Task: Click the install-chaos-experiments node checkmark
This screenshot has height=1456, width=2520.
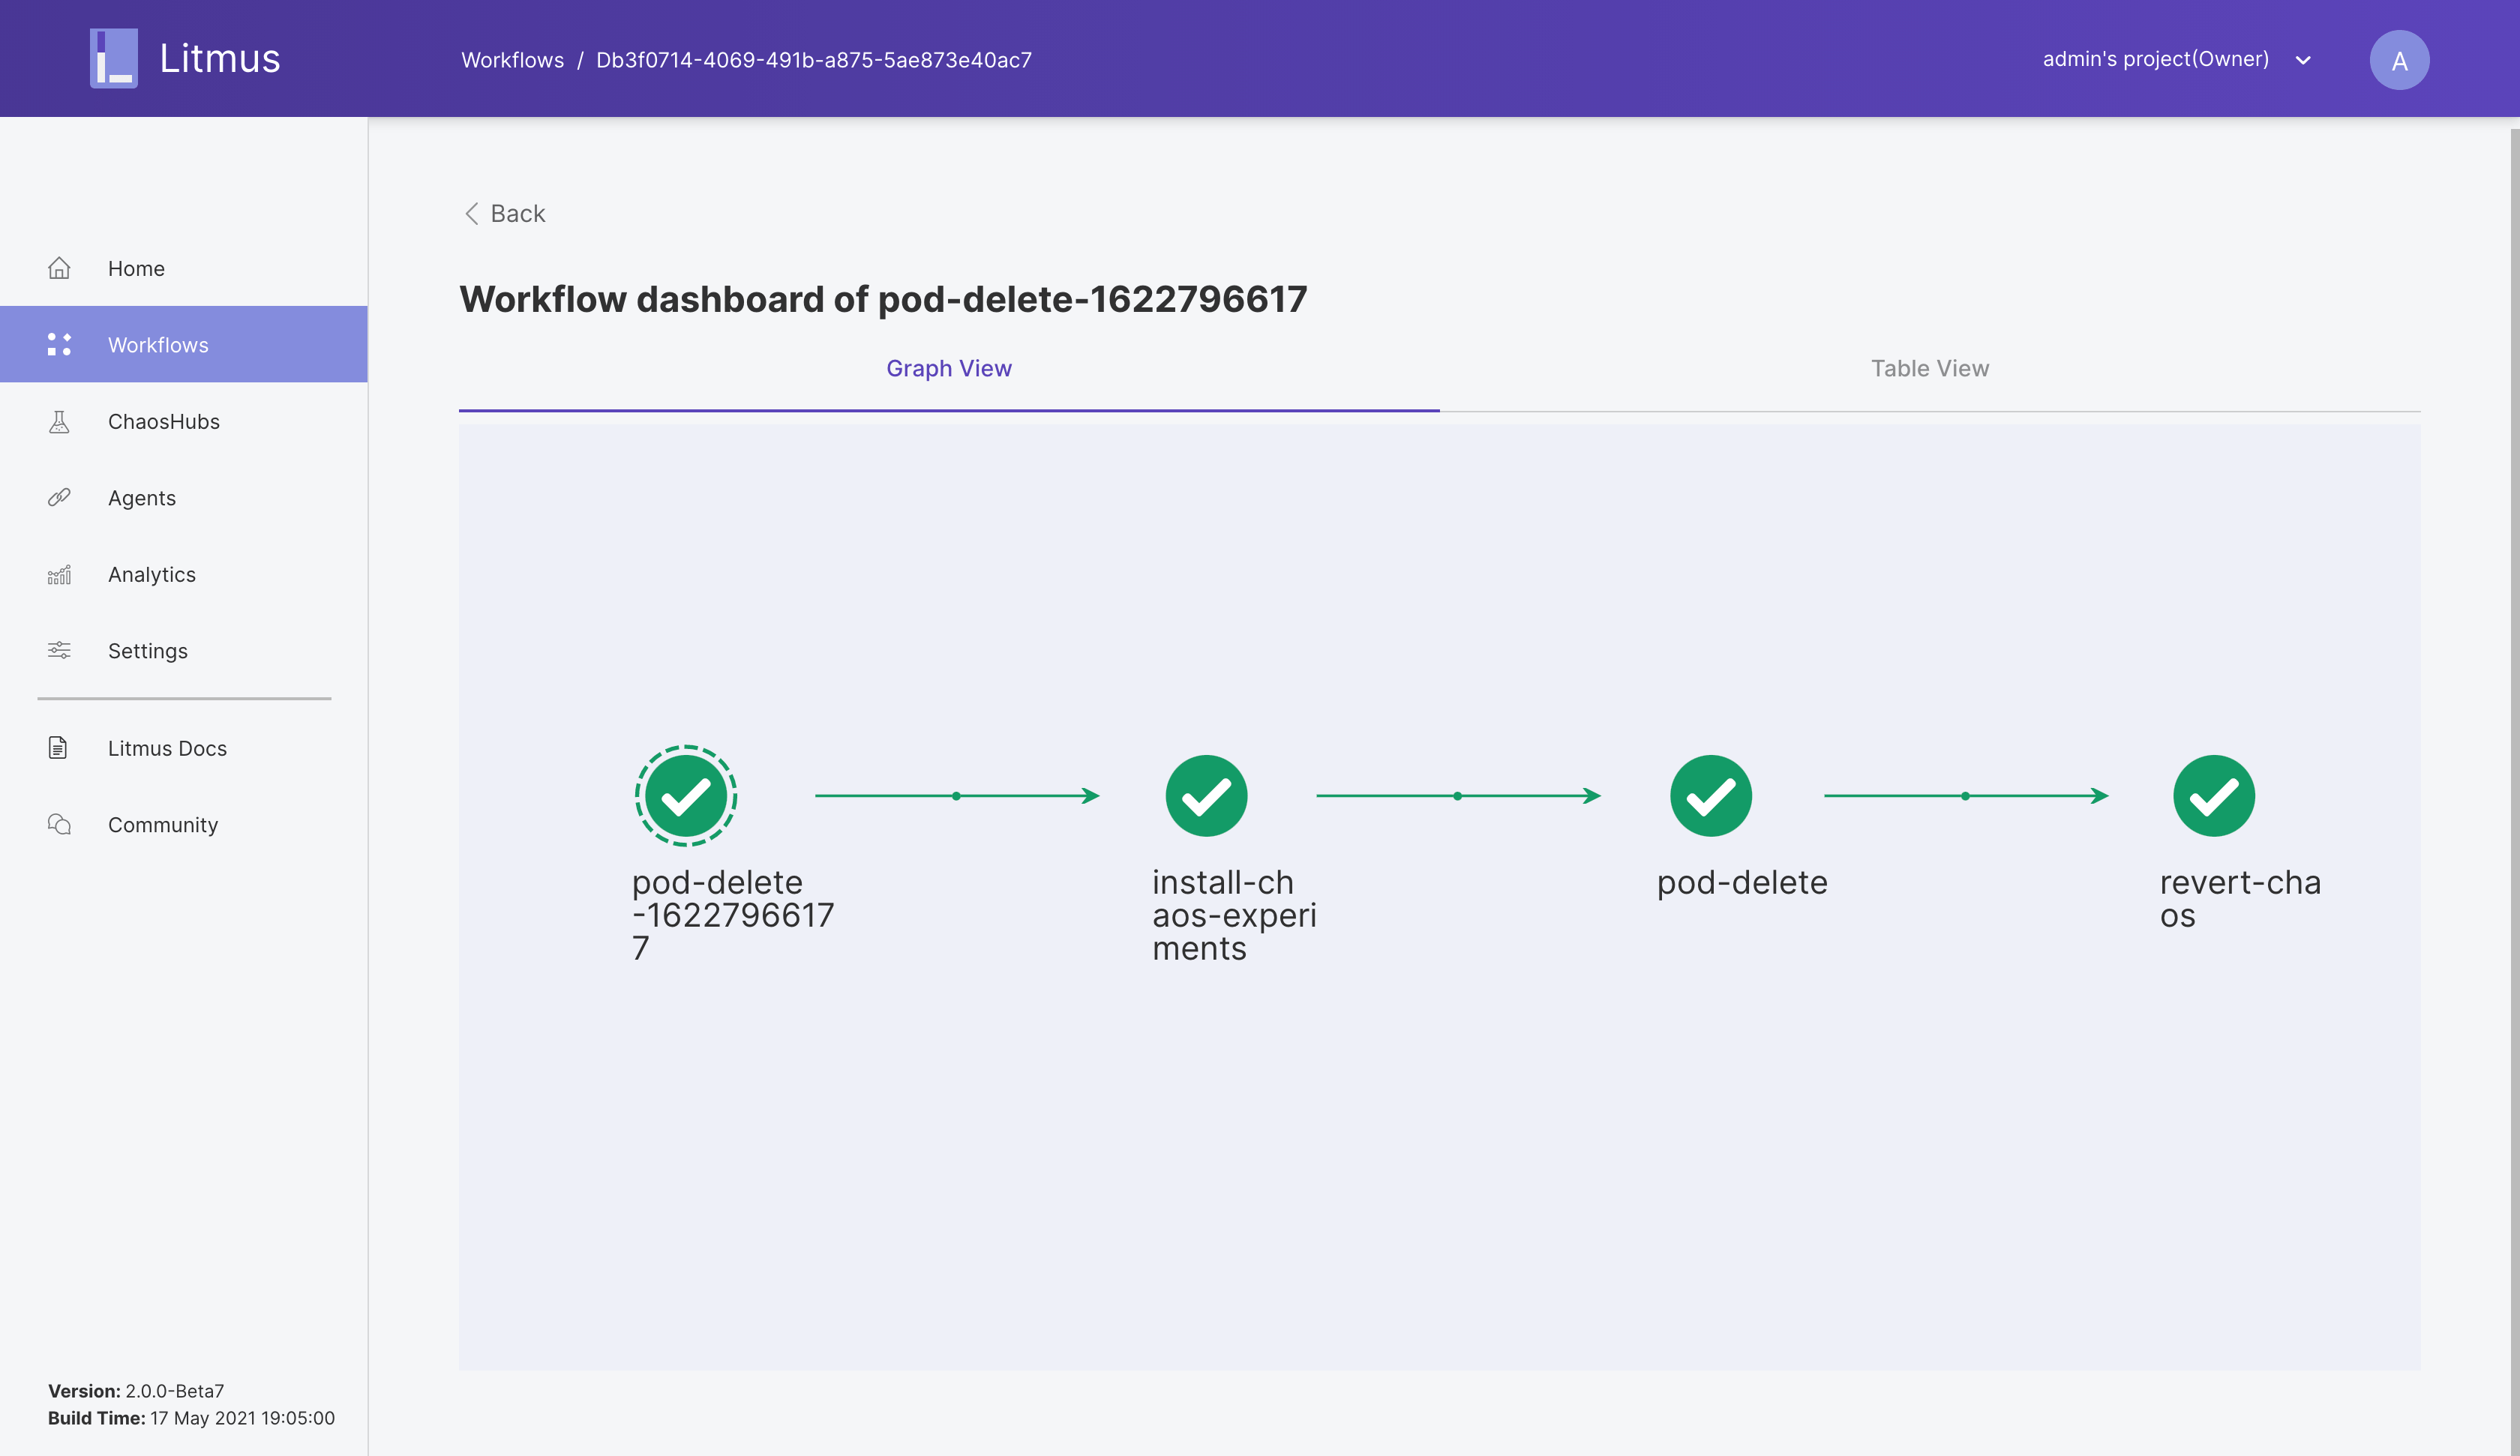Action: (1206, 796)
